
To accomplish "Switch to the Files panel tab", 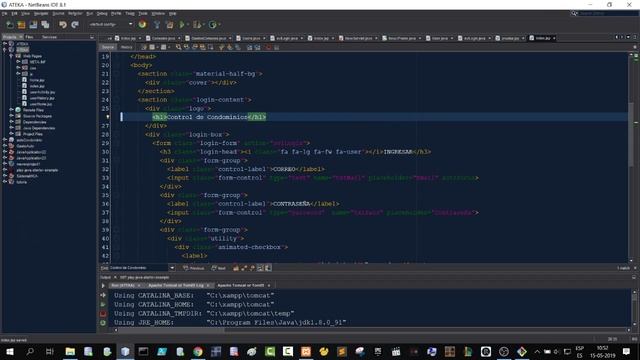I will point(29,37).
